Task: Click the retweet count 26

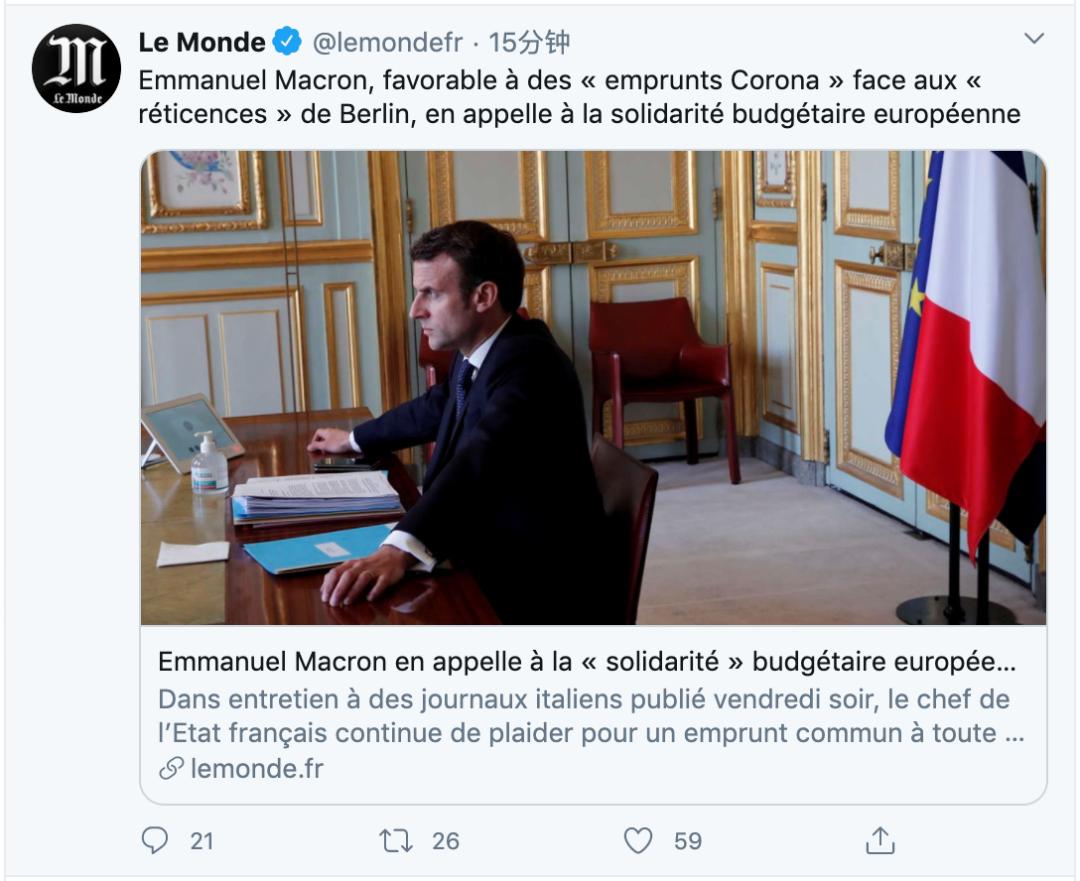Action: click(x=446, y=841)
